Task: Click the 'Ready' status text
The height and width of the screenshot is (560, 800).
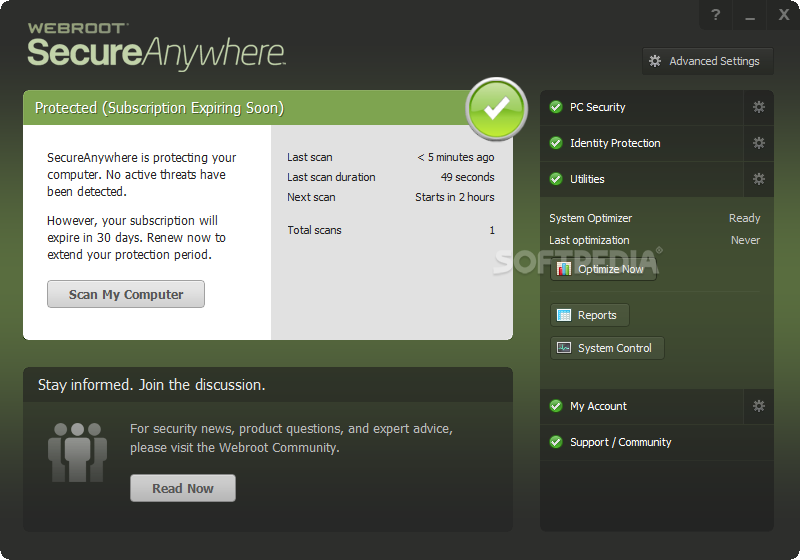Action: [x=744, y=218]
